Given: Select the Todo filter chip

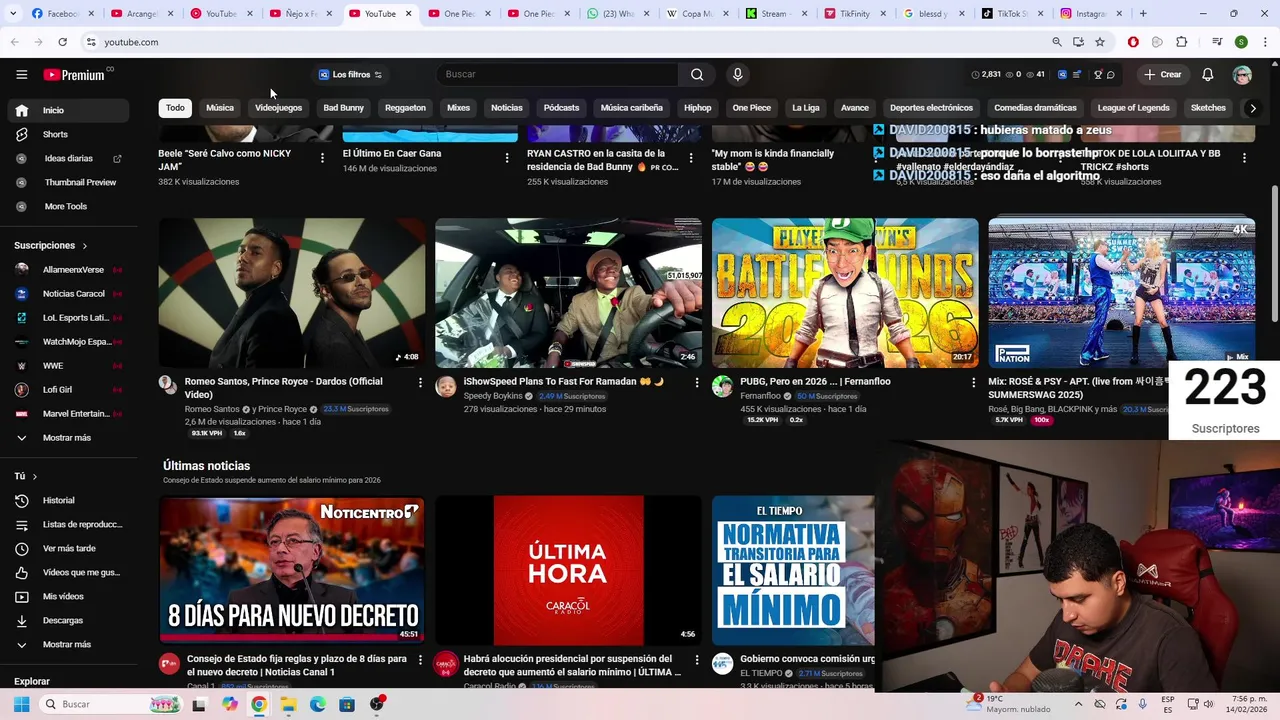Looking at the screenshot, I should pos(175,108).
